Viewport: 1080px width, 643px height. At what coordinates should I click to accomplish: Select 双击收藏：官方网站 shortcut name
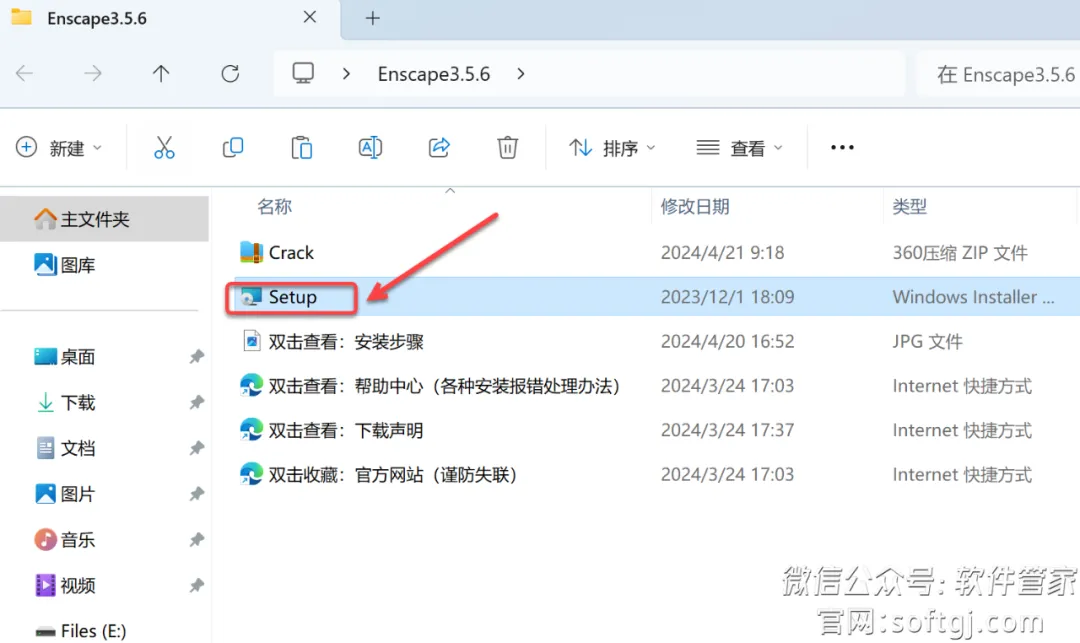(393, 474)
